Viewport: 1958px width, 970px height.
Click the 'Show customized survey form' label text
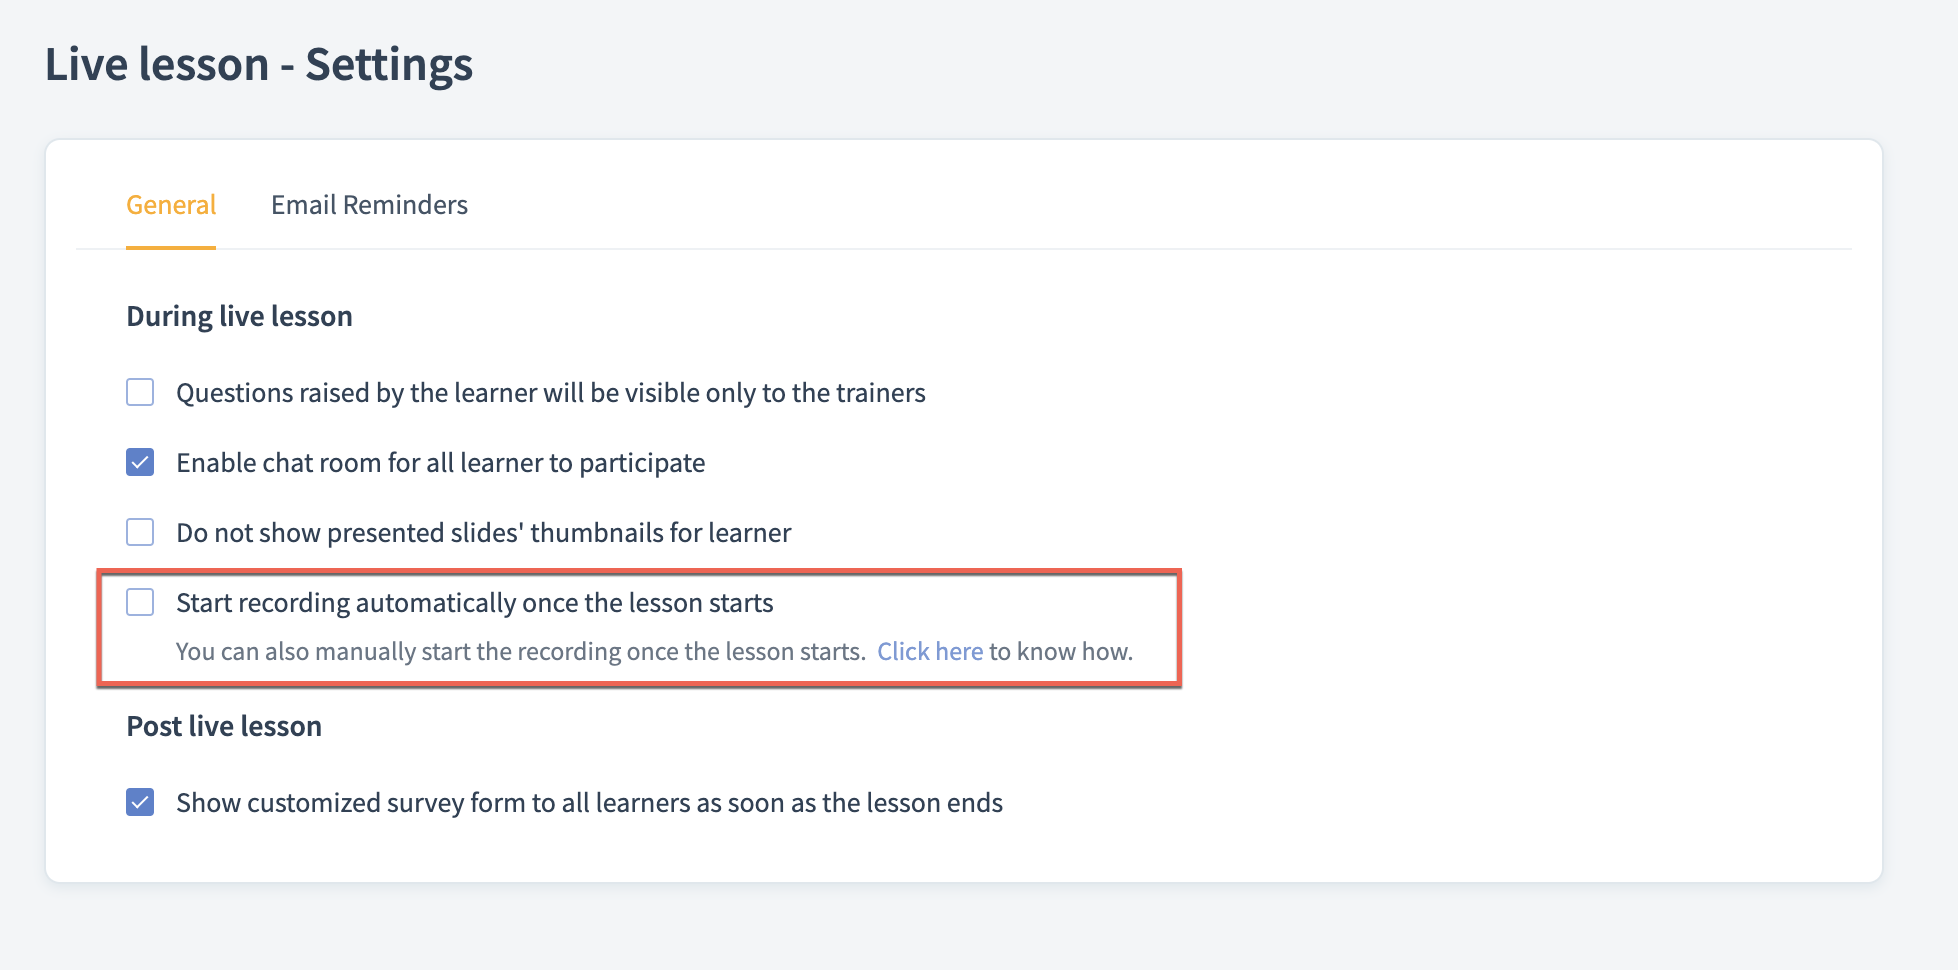coord(589,803)
